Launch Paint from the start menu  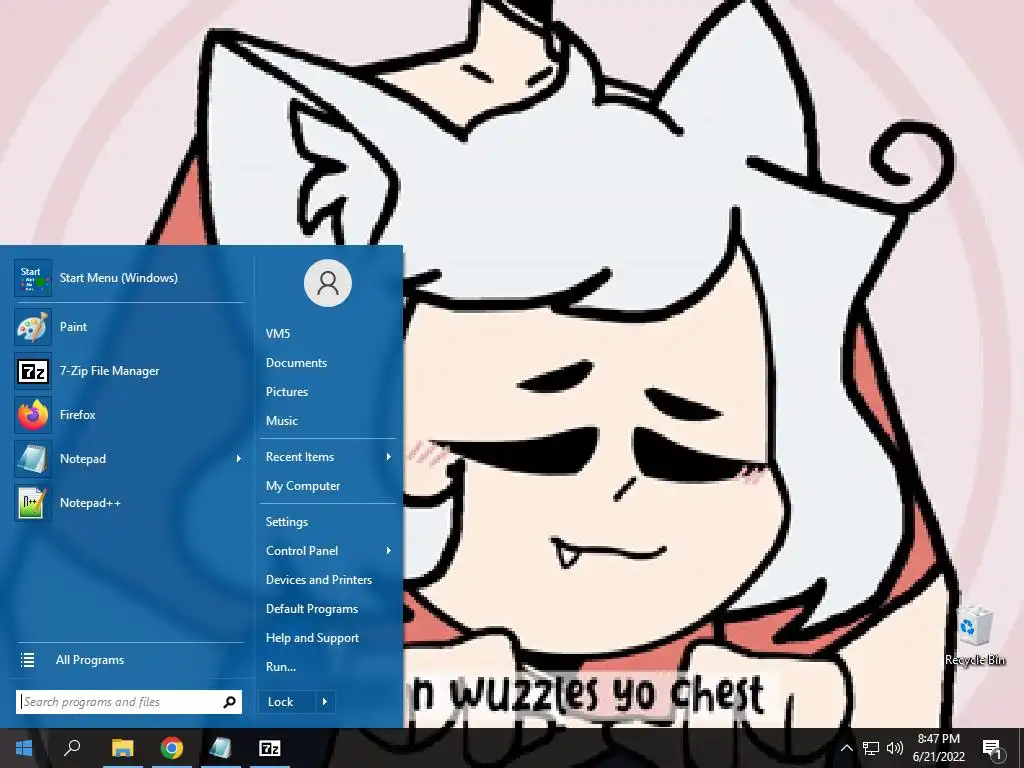point(129,327)
